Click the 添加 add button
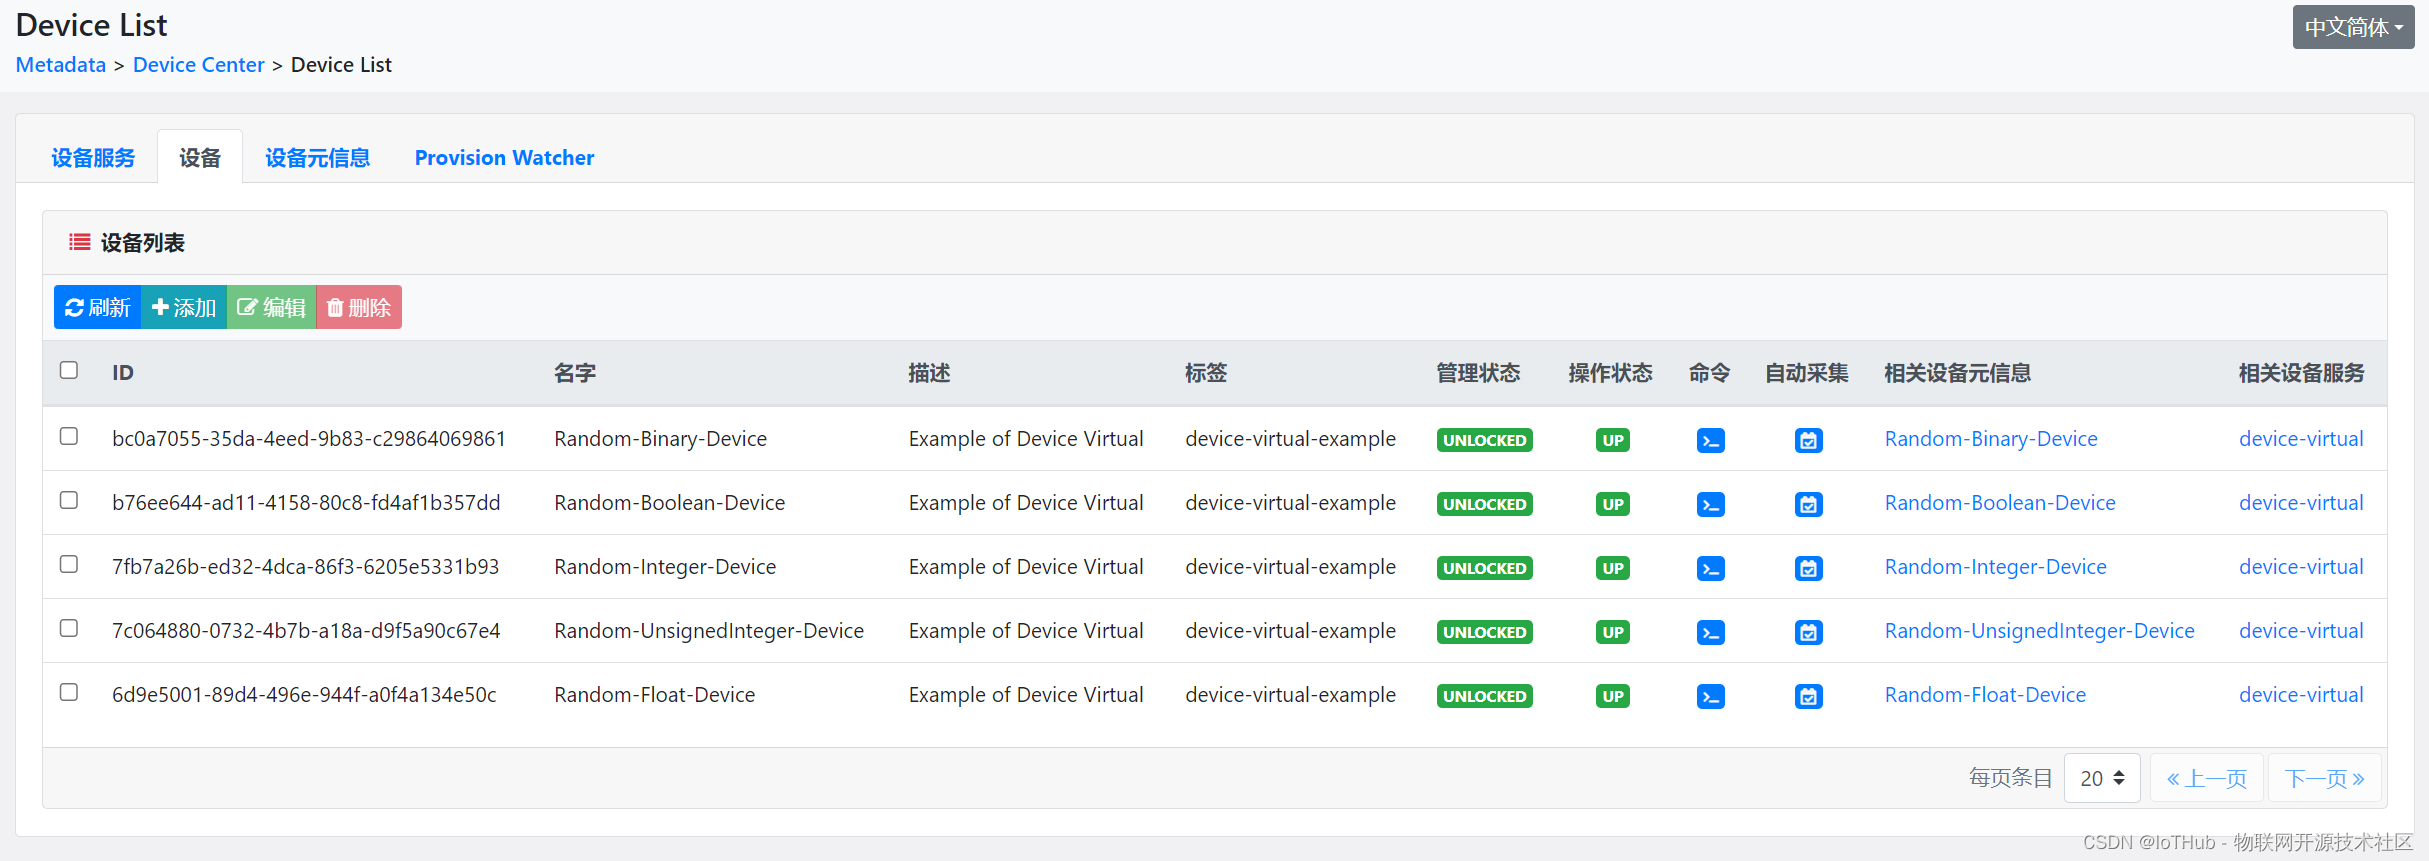 coord(184,307)
